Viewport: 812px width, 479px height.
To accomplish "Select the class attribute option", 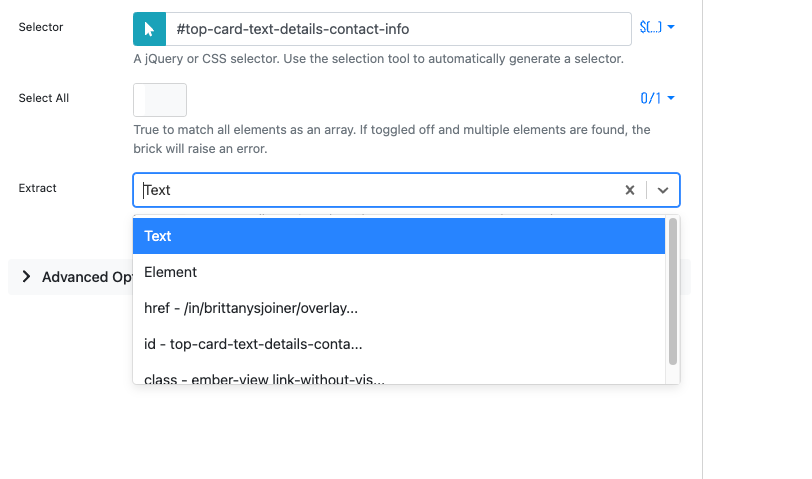I will tap(399, 378).
